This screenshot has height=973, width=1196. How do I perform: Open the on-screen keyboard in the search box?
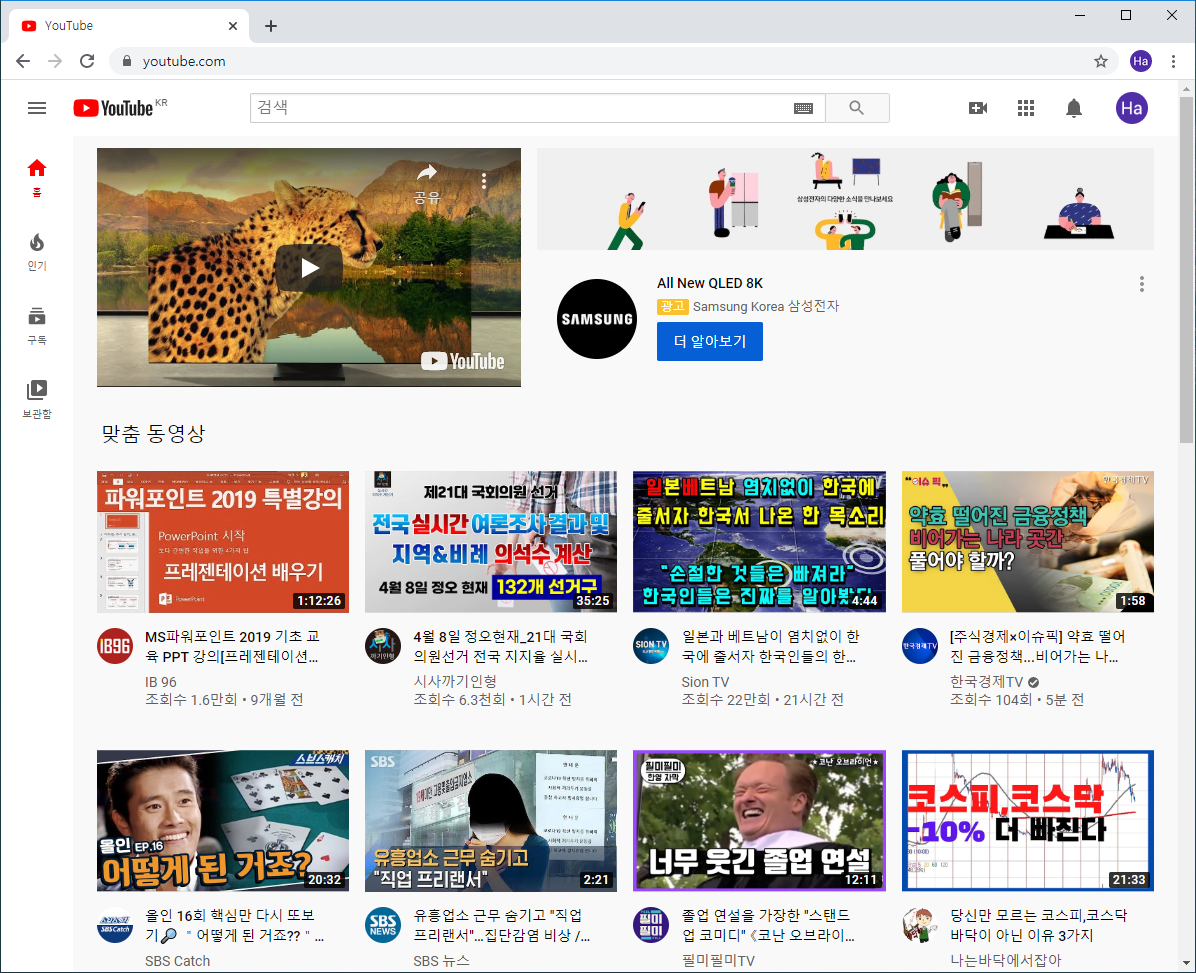tap(803, 108)
